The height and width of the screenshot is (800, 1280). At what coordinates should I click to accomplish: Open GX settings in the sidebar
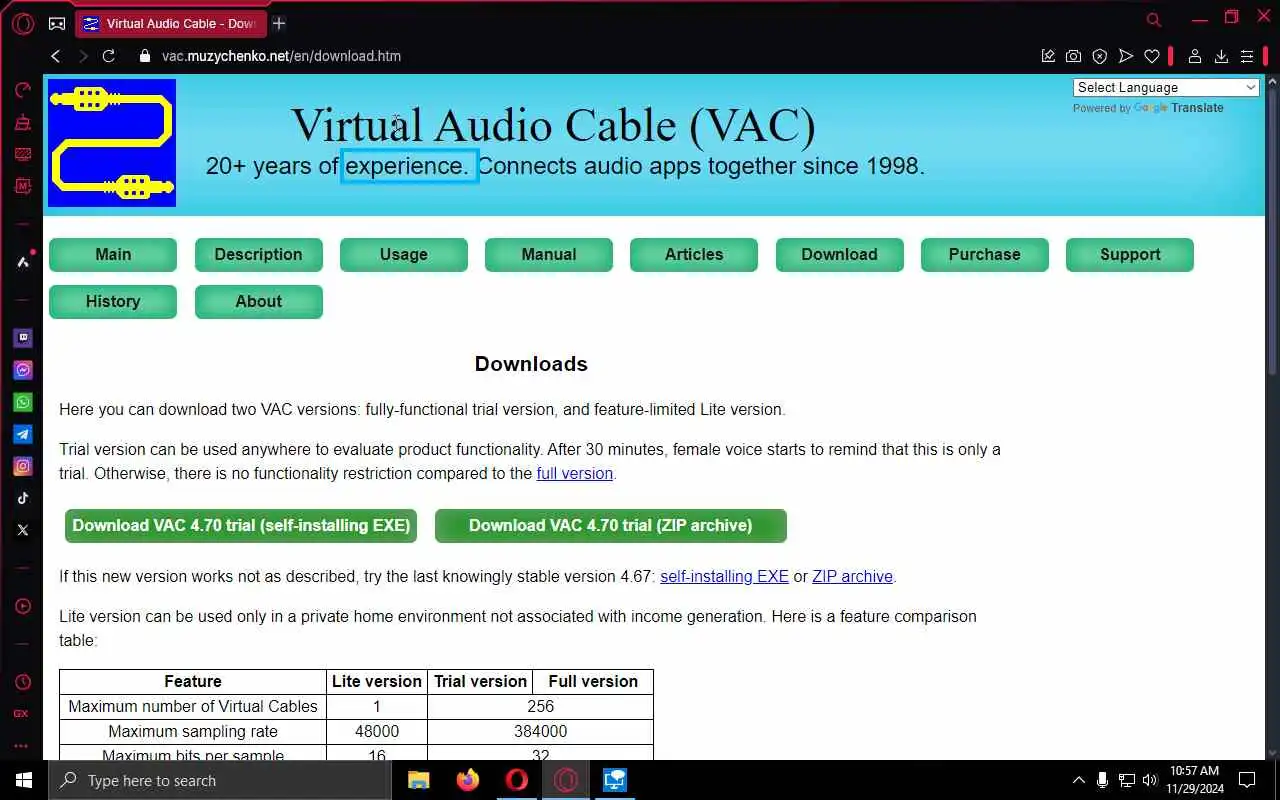coord(22,714)
